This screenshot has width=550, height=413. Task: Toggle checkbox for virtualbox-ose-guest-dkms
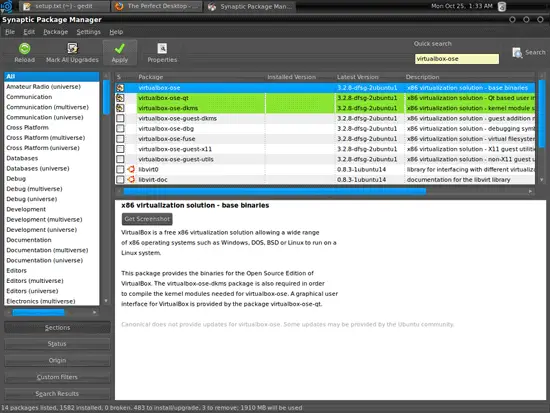tap(120, 118)
